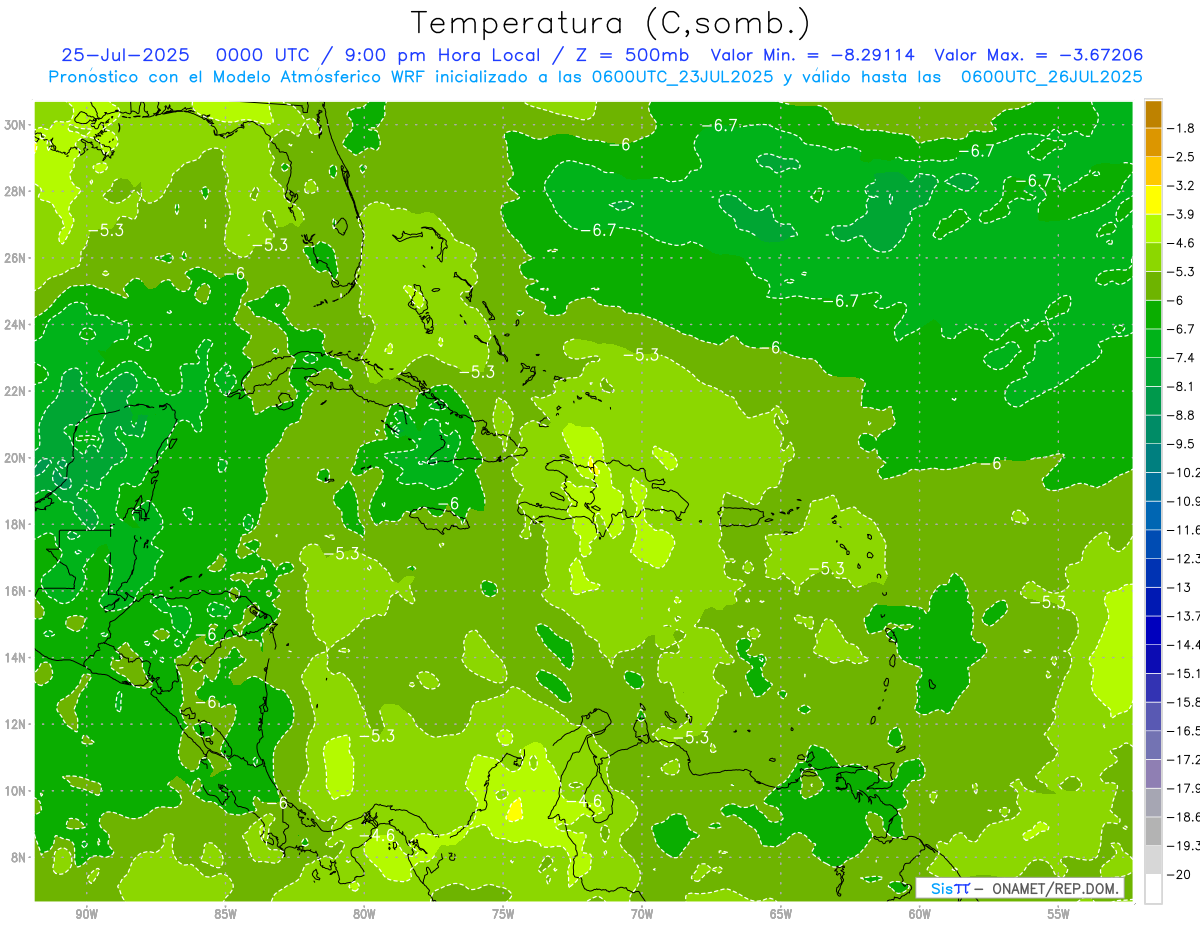Click the 75W longitude axis label
Image resolution: width=1200 pixels, height=927 pixels.
tap(503, 914)
